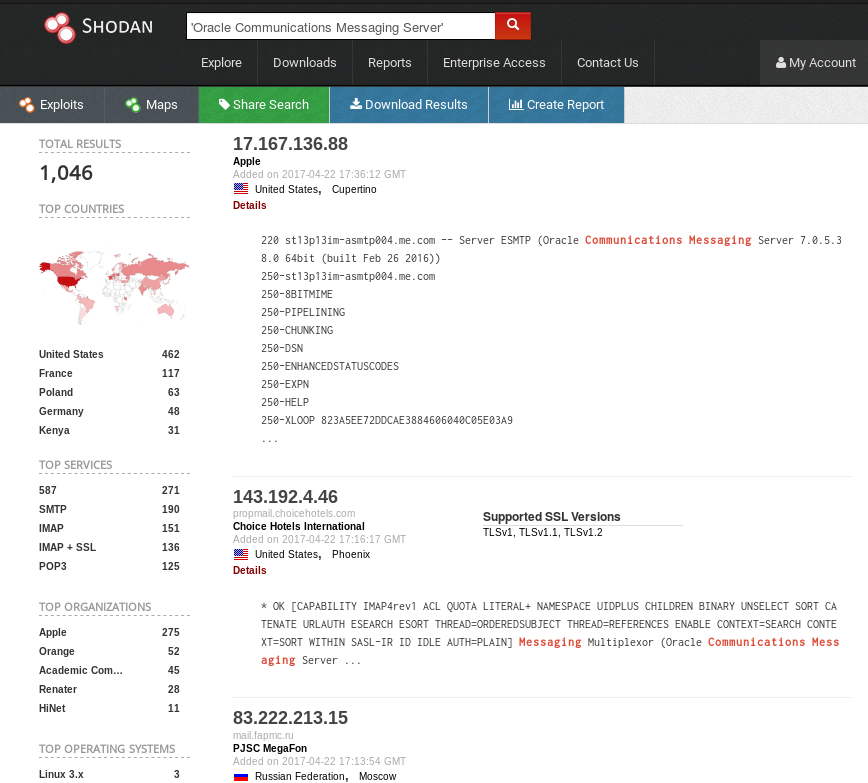
Task: Open host 143.192.4.46
Action: pos(285,497)
